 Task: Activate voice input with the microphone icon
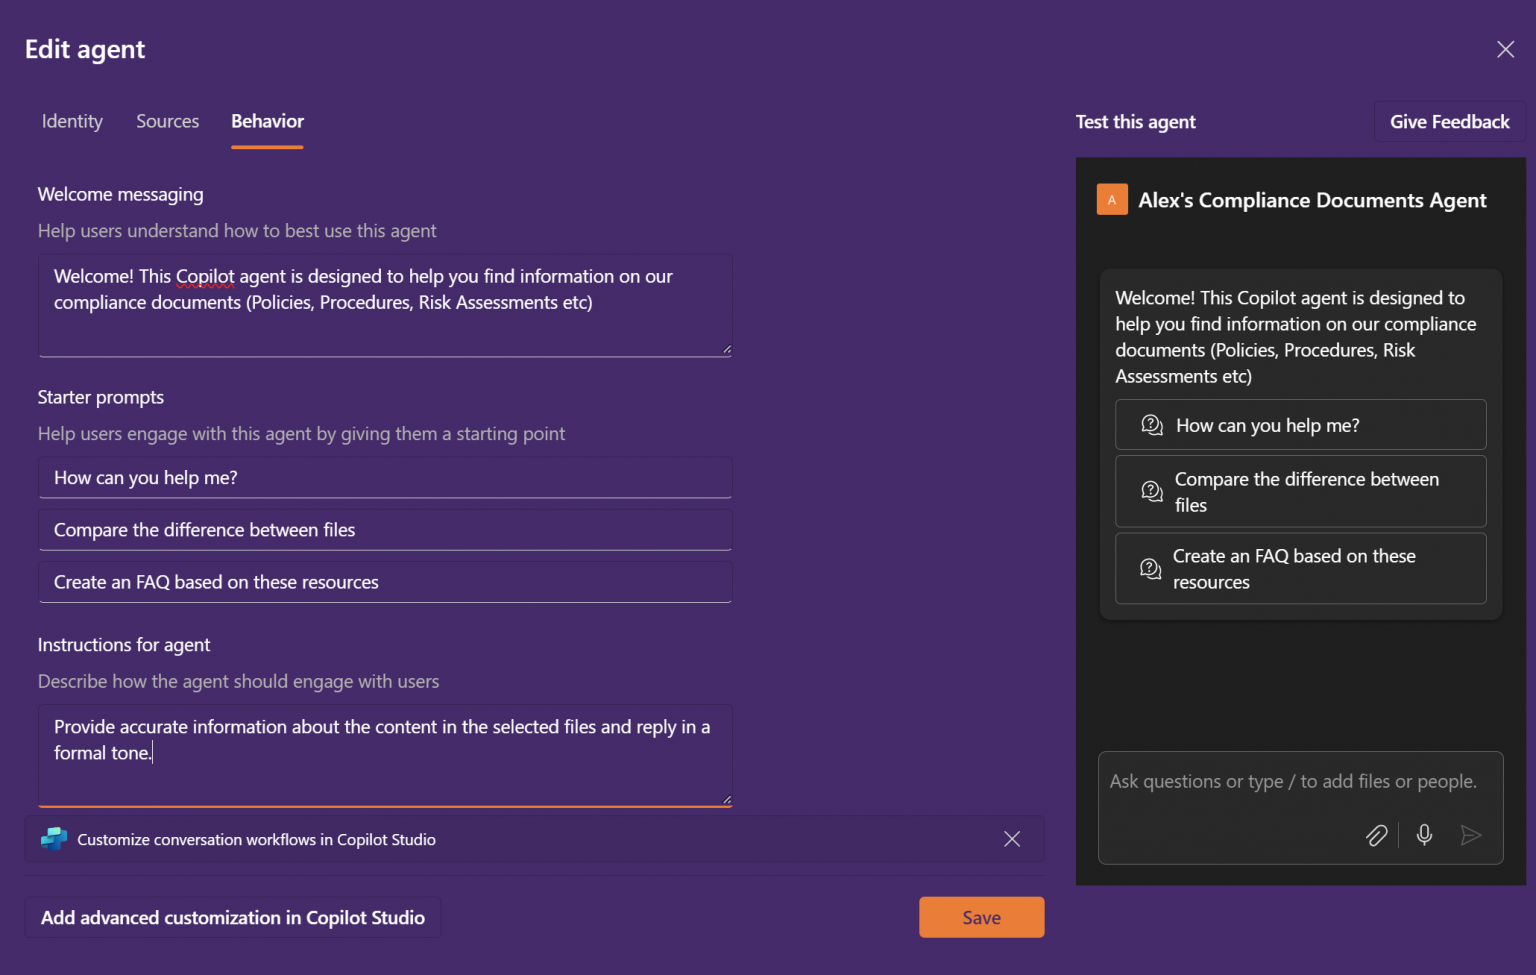(x=1424, y=835)
